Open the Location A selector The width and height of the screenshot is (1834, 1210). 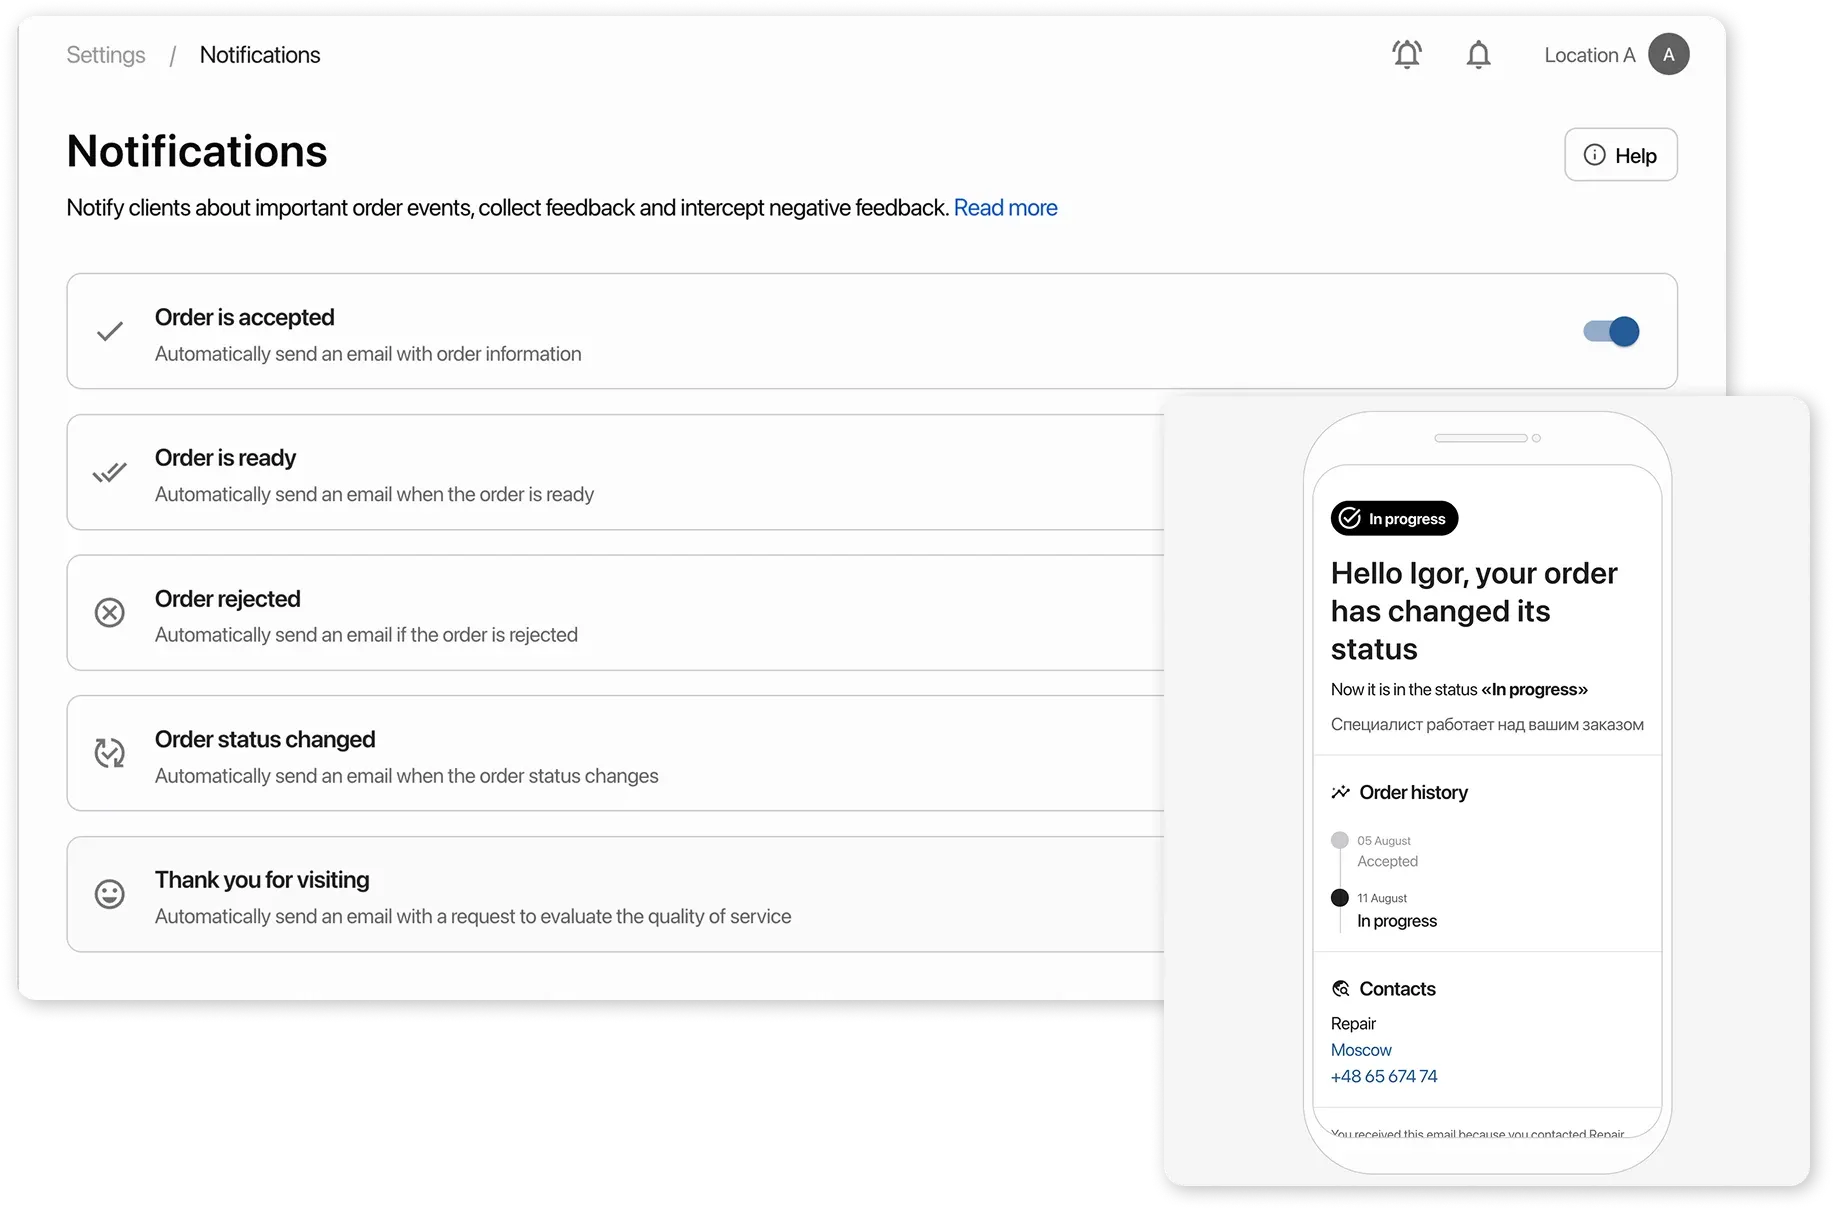[1589, 54]
